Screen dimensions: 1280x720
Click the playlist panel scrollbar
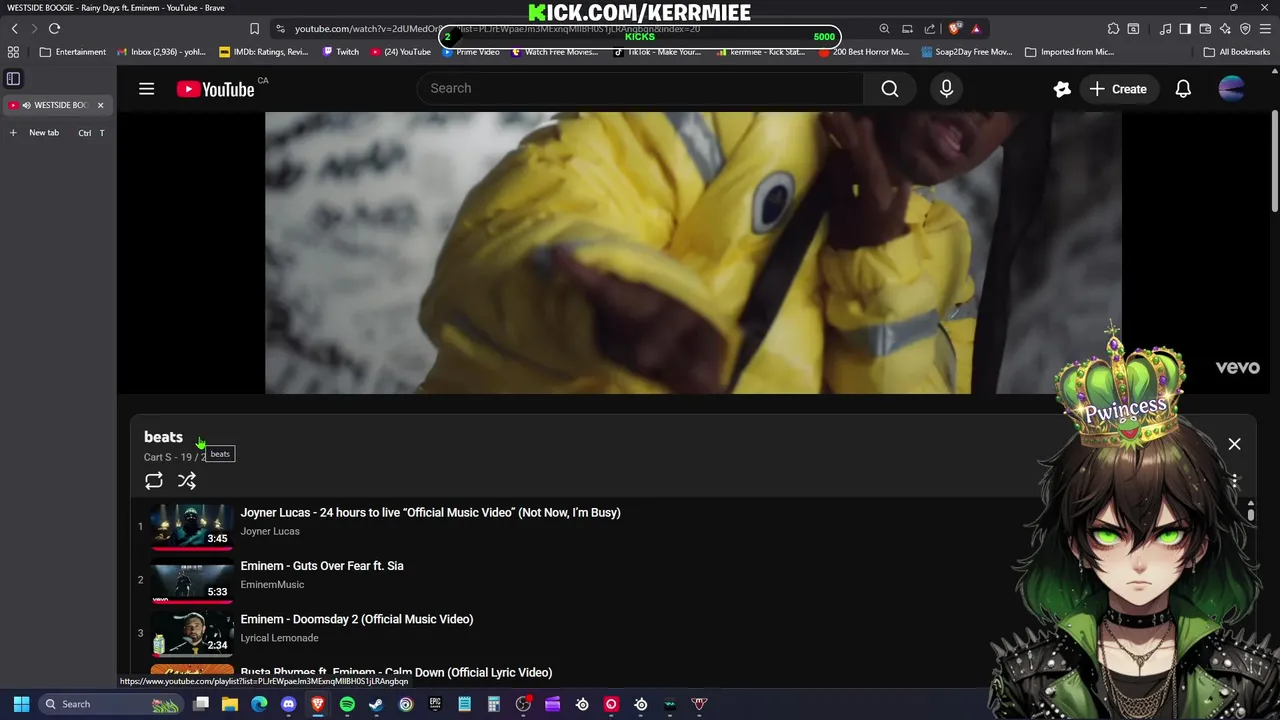(1250, 513)
